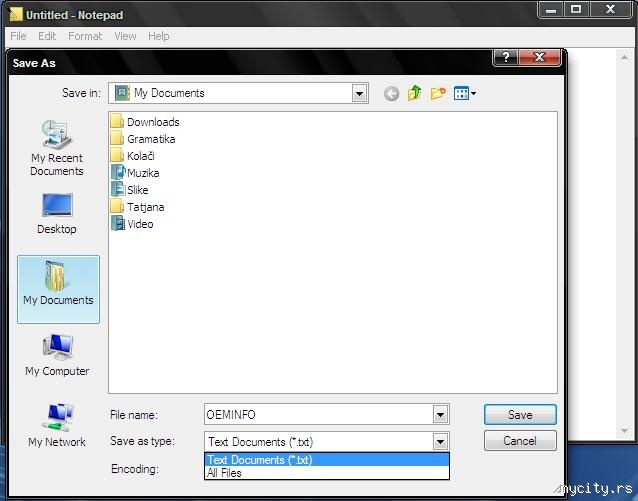Open Notepad View menu

click(125, 36)
